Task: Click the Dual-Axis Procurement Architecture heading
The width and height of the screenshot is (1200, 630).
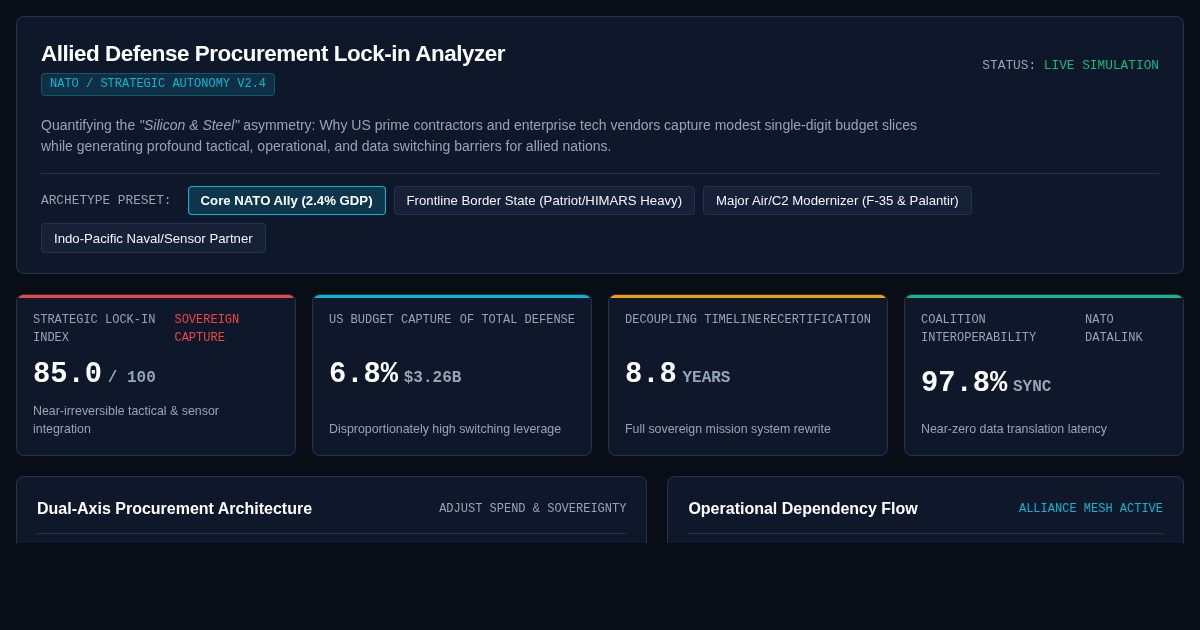Action: pyautogui.click(x=174, y=508)
